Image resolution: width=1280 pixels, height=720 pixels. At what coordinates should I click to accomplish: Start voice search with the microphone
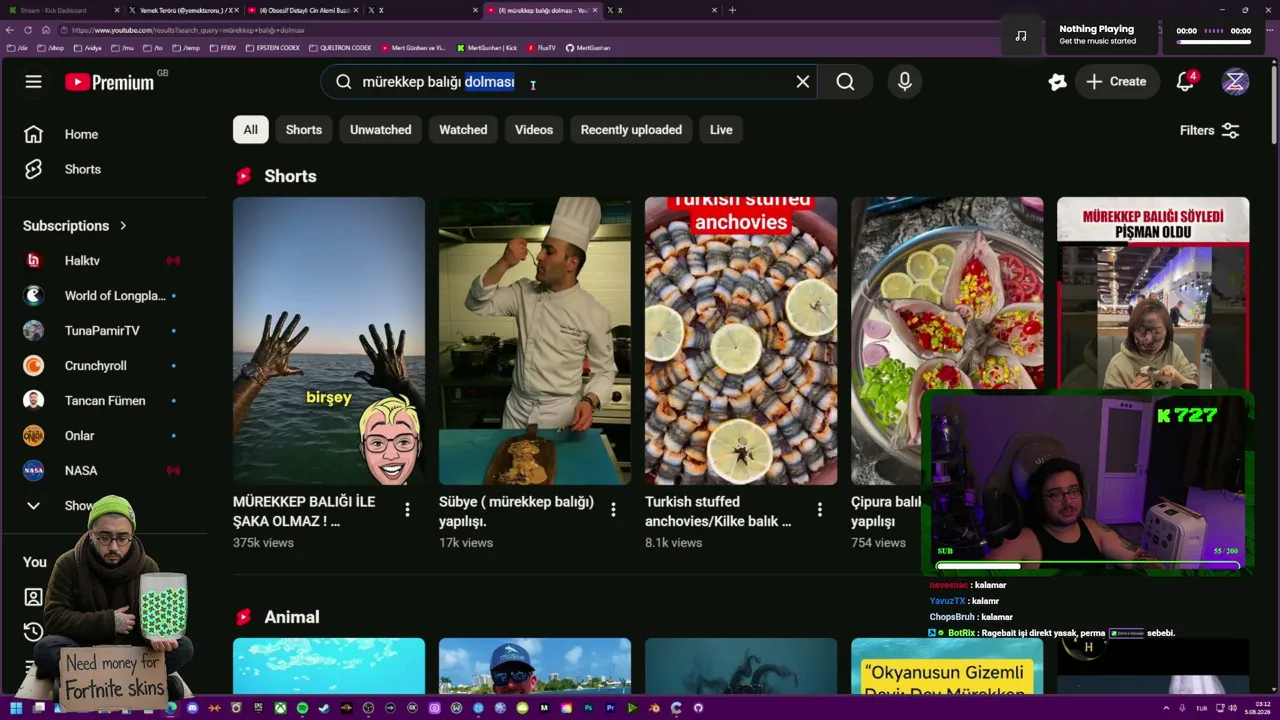(x=905, y=82)
